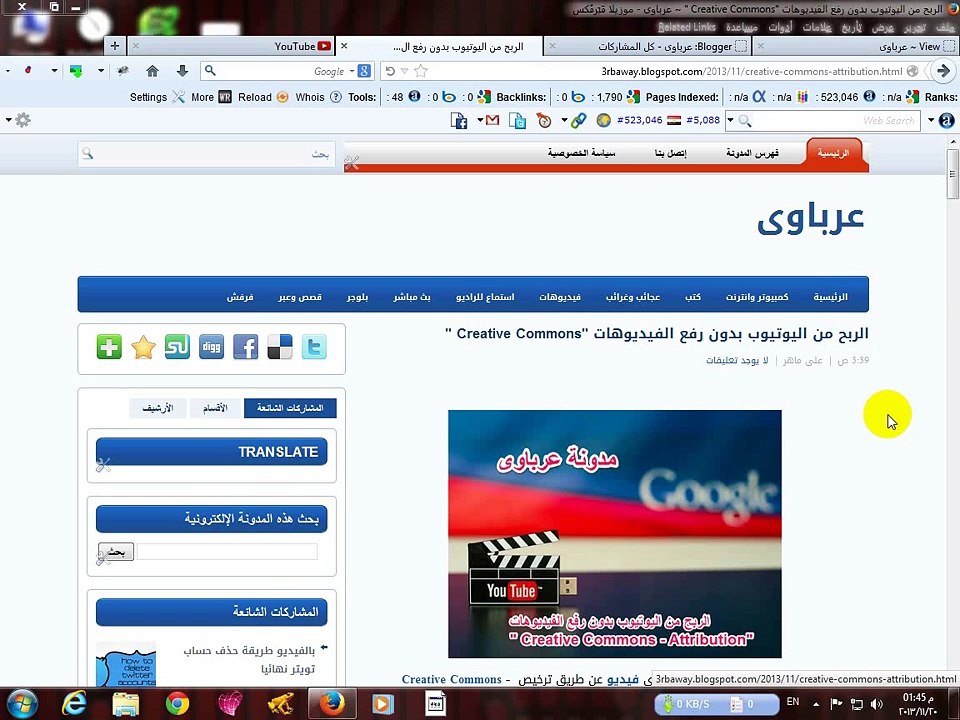Screen dimensions: 960x720
Task: Open the Related Links menu
Action: [x=686, y=27]
